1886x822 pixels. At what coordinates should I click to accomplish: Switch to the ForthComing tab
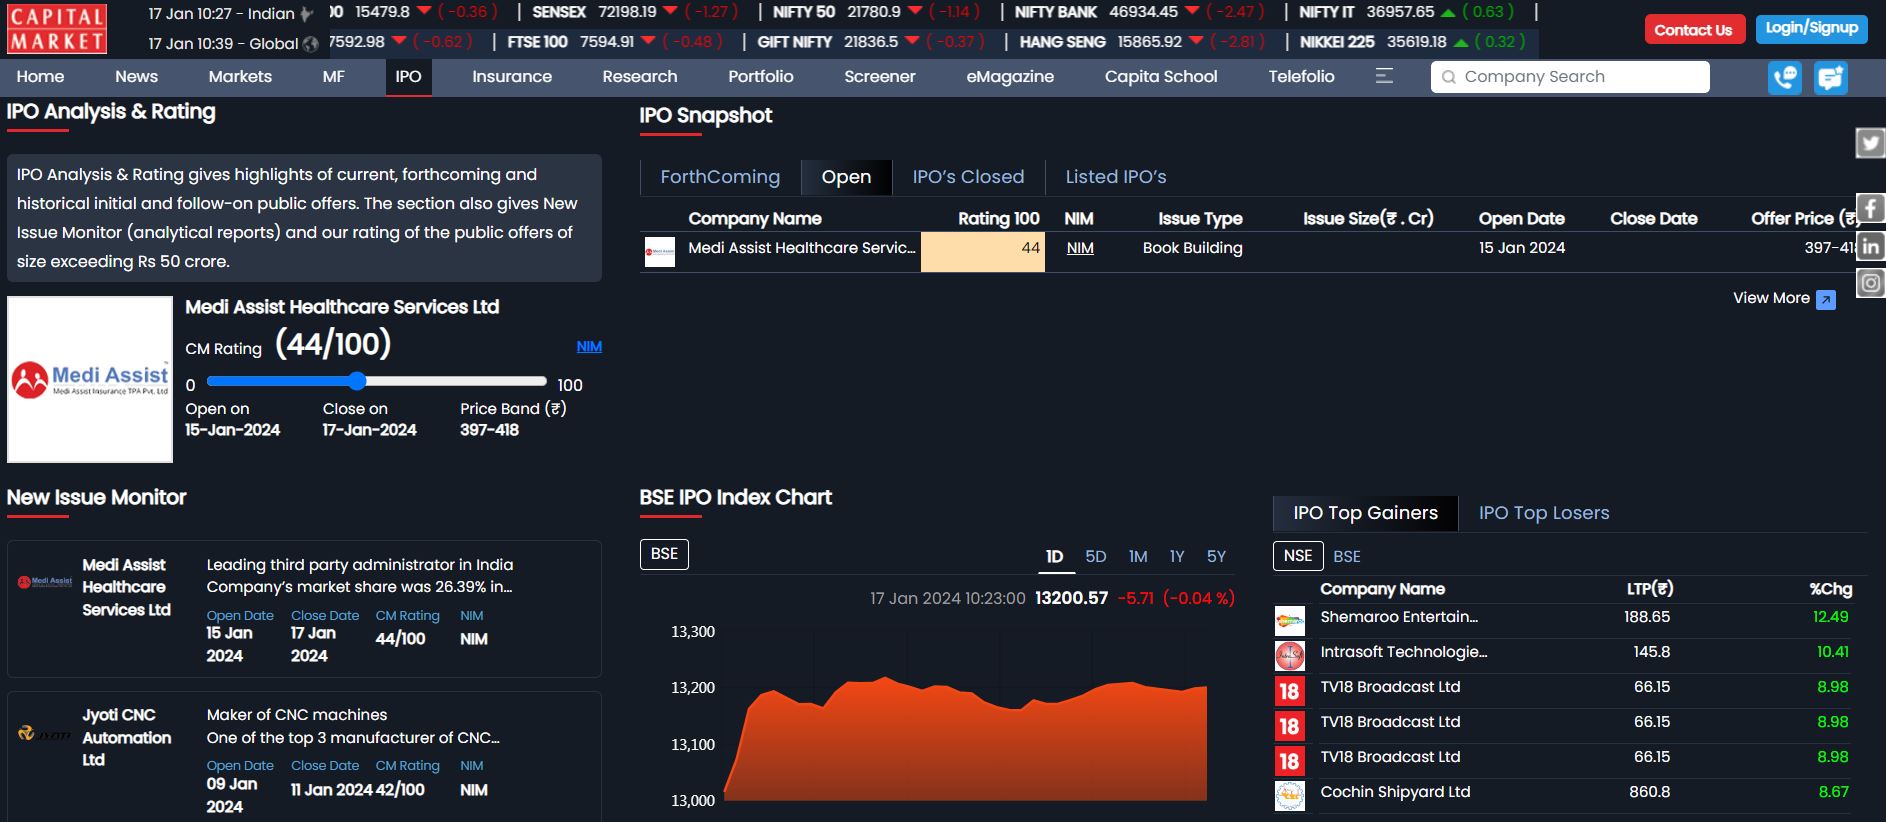pyautogui.click(x=720, y=177)
